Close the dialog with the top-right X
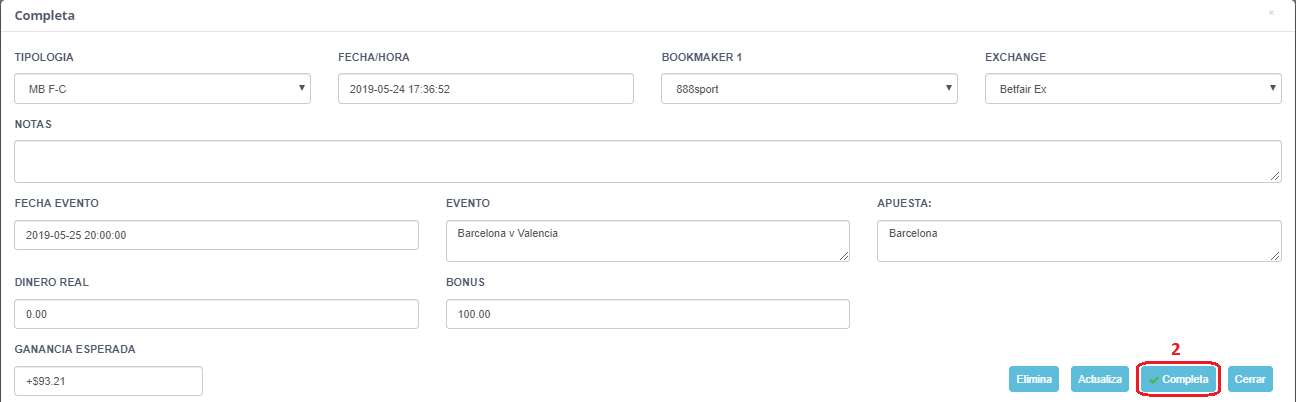Image resolution: width=1296 pixels, height=402 pixels. tap(1271, 13)
